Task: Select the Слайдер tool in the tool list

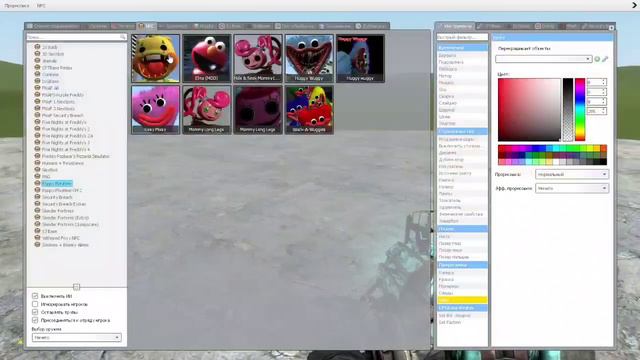Action: (x=462, y=103)
